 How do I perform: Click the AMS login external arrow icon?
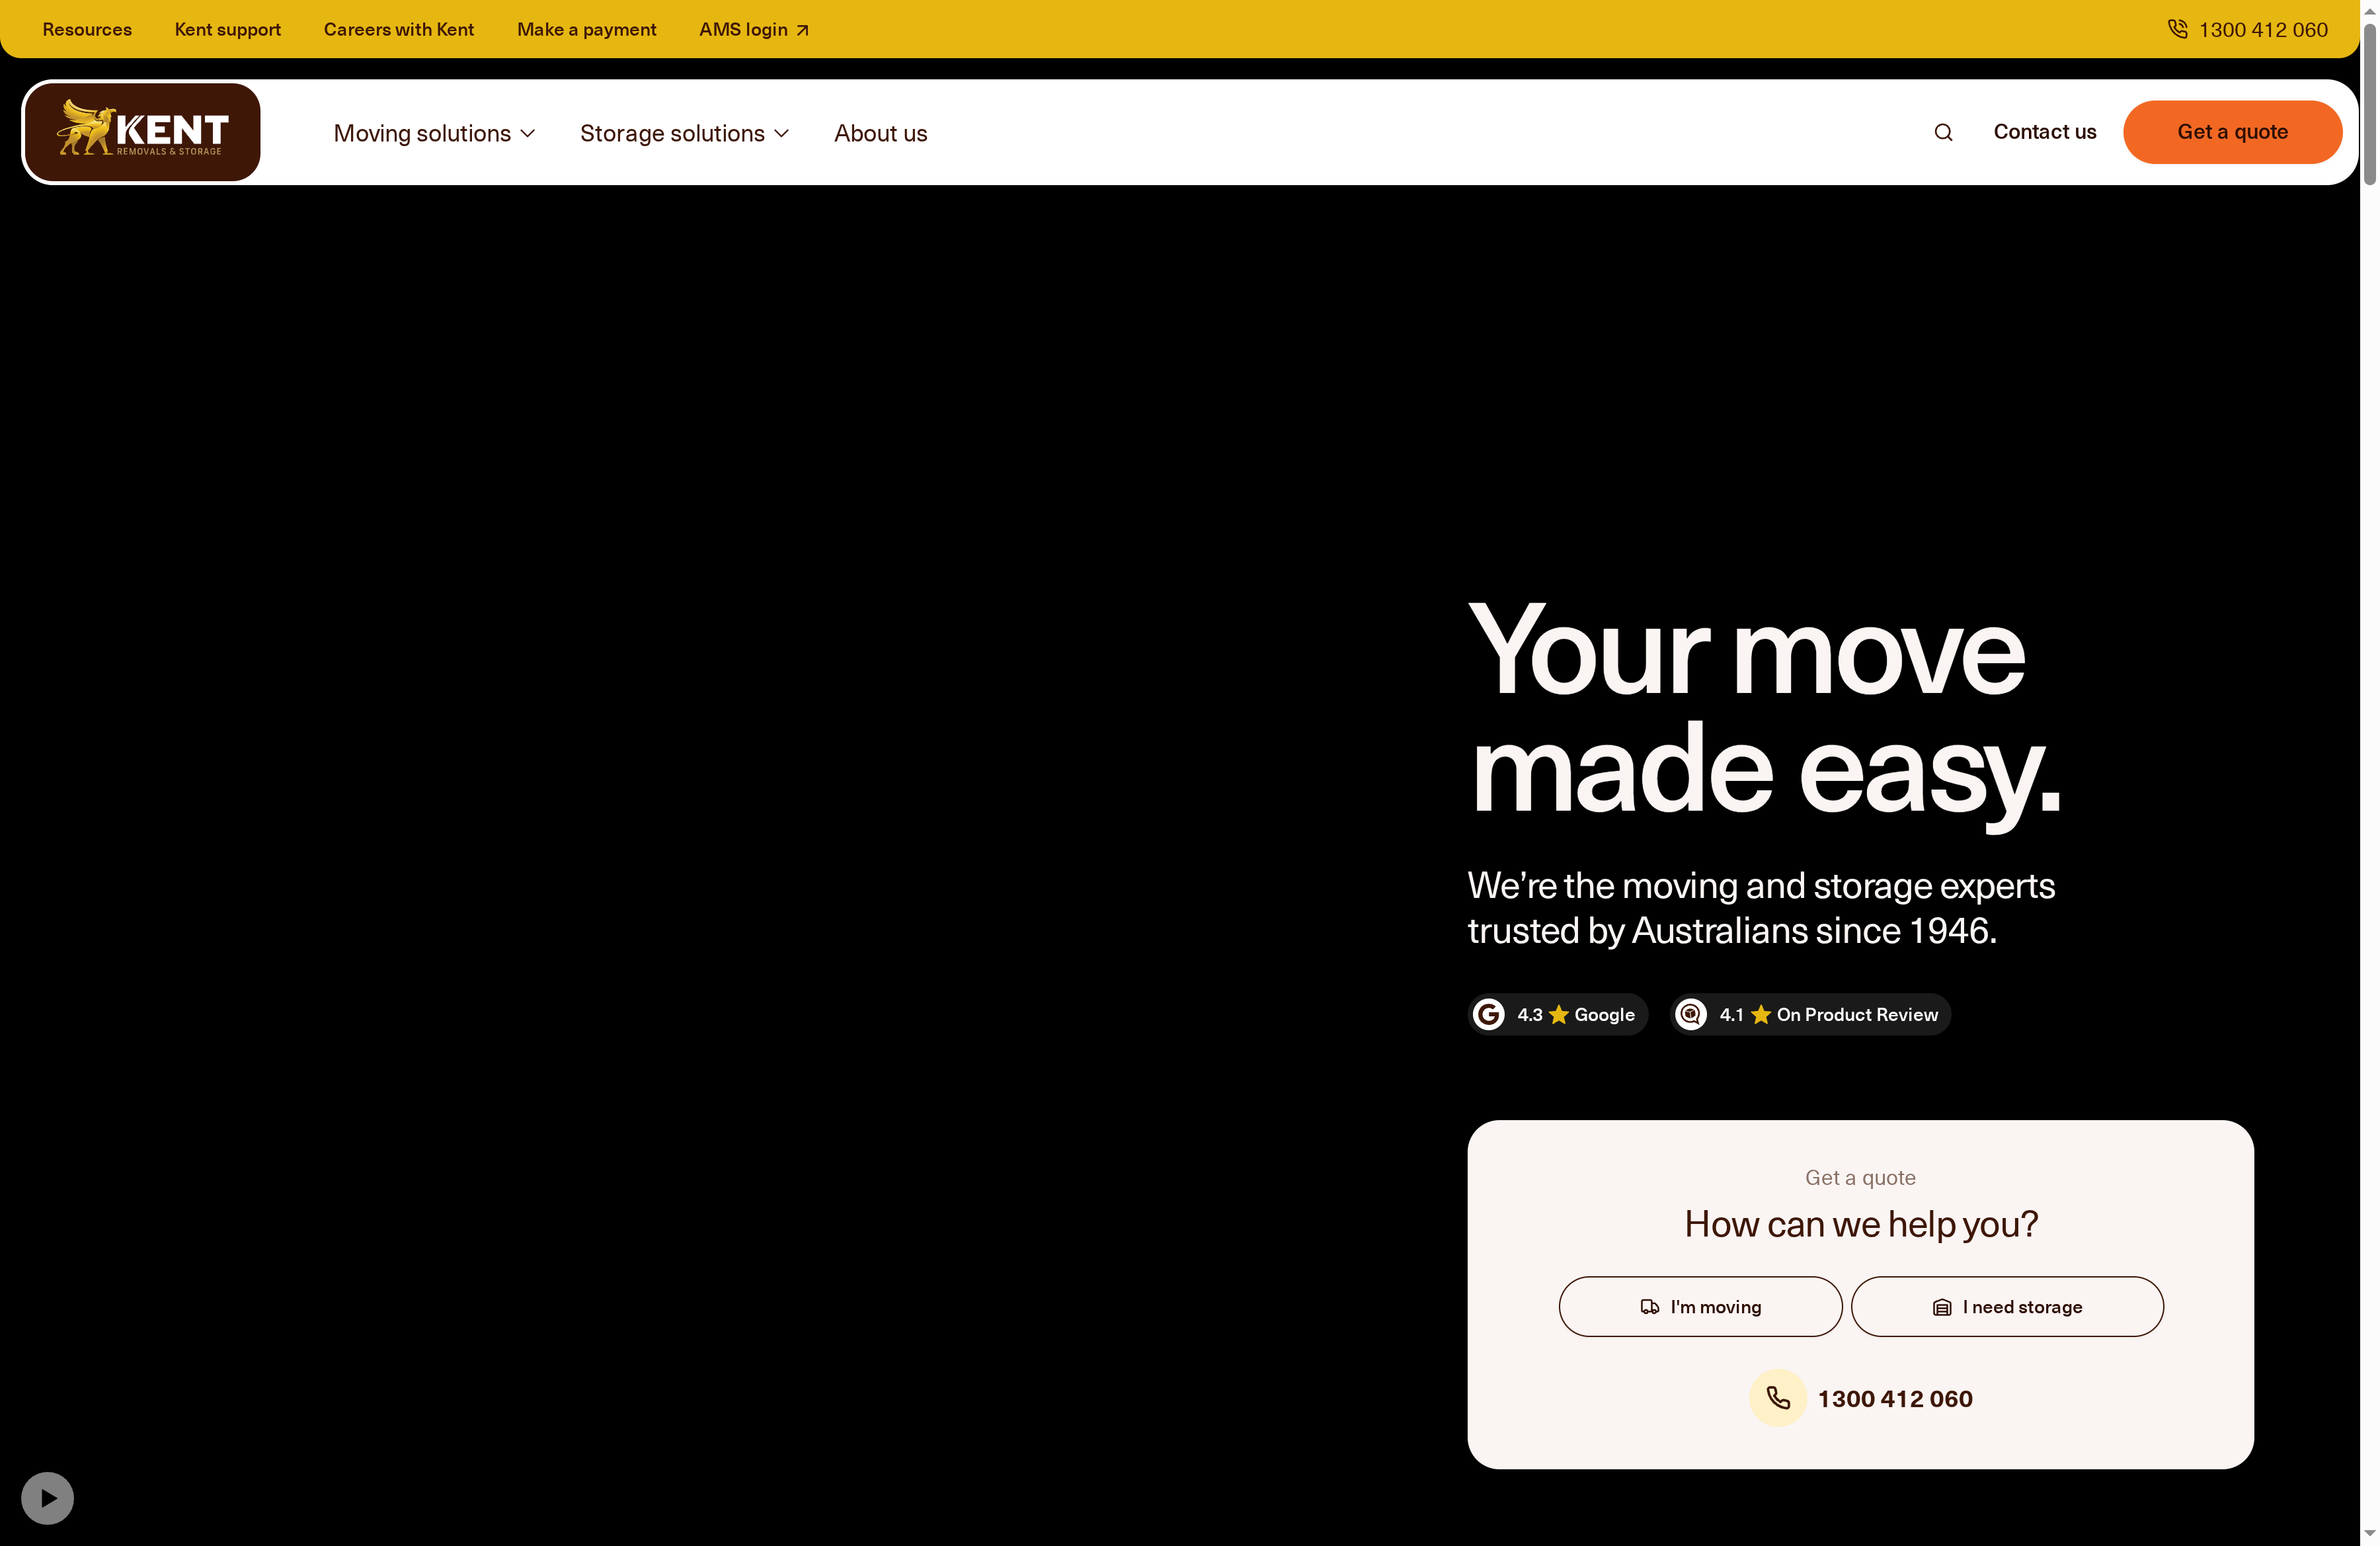click(x=802, y=30)
